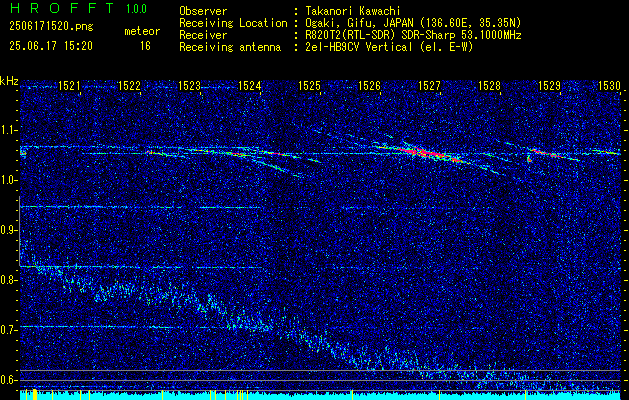Click the 0.9 kHz frequency axis label

(7, 230)
